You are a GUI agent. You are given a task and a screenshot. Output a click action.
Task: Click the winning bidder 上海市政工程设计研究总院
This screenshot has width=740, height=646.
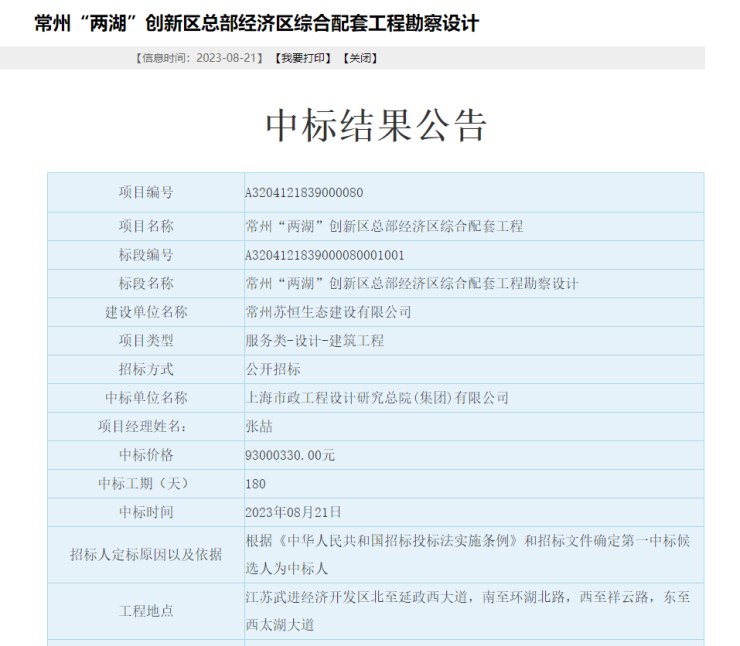click(377, 398)
